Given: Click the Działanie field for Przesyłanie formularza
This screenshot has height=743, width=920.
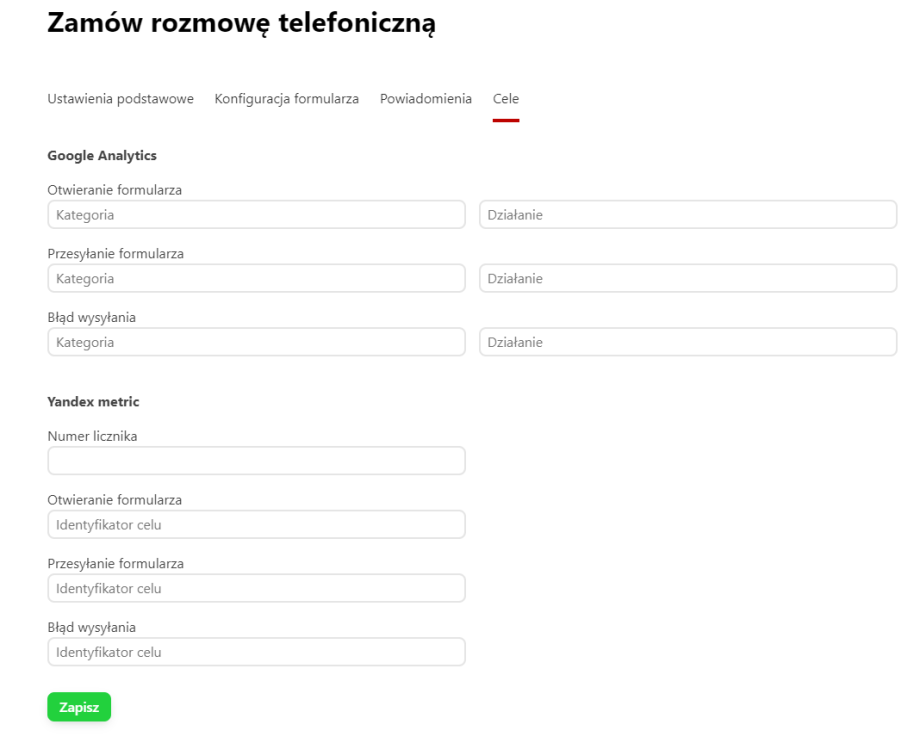Looking at the screenshot, I should pos(688,278).
